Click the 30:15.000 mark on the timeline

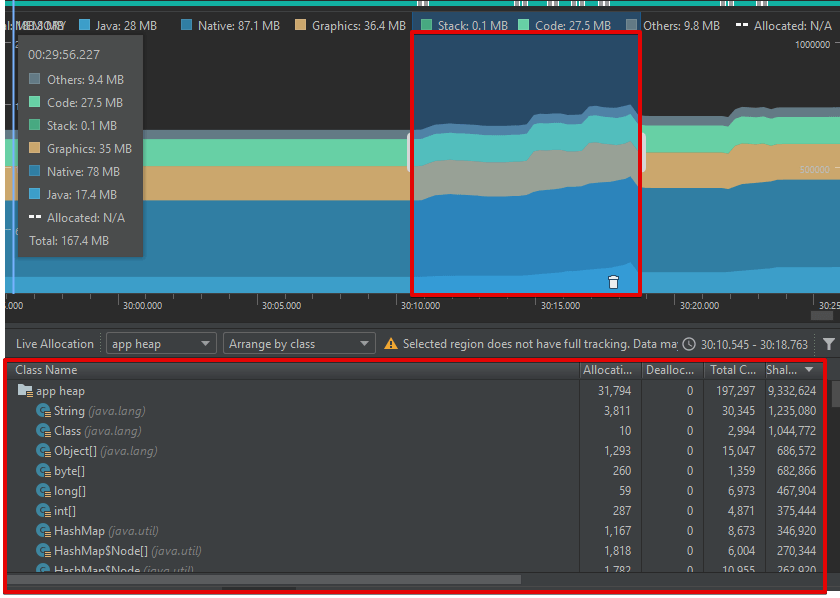560,306
